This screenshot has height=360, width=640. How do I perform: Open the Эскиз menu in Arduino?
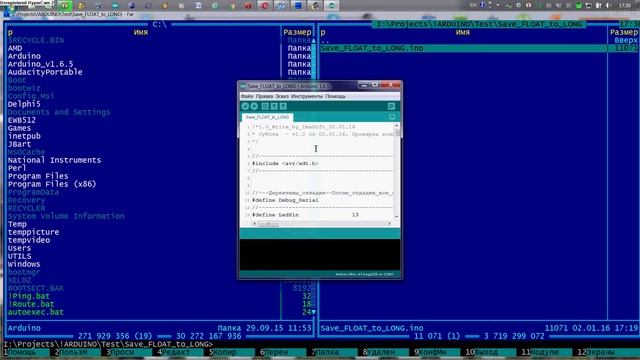click(282, 96)
